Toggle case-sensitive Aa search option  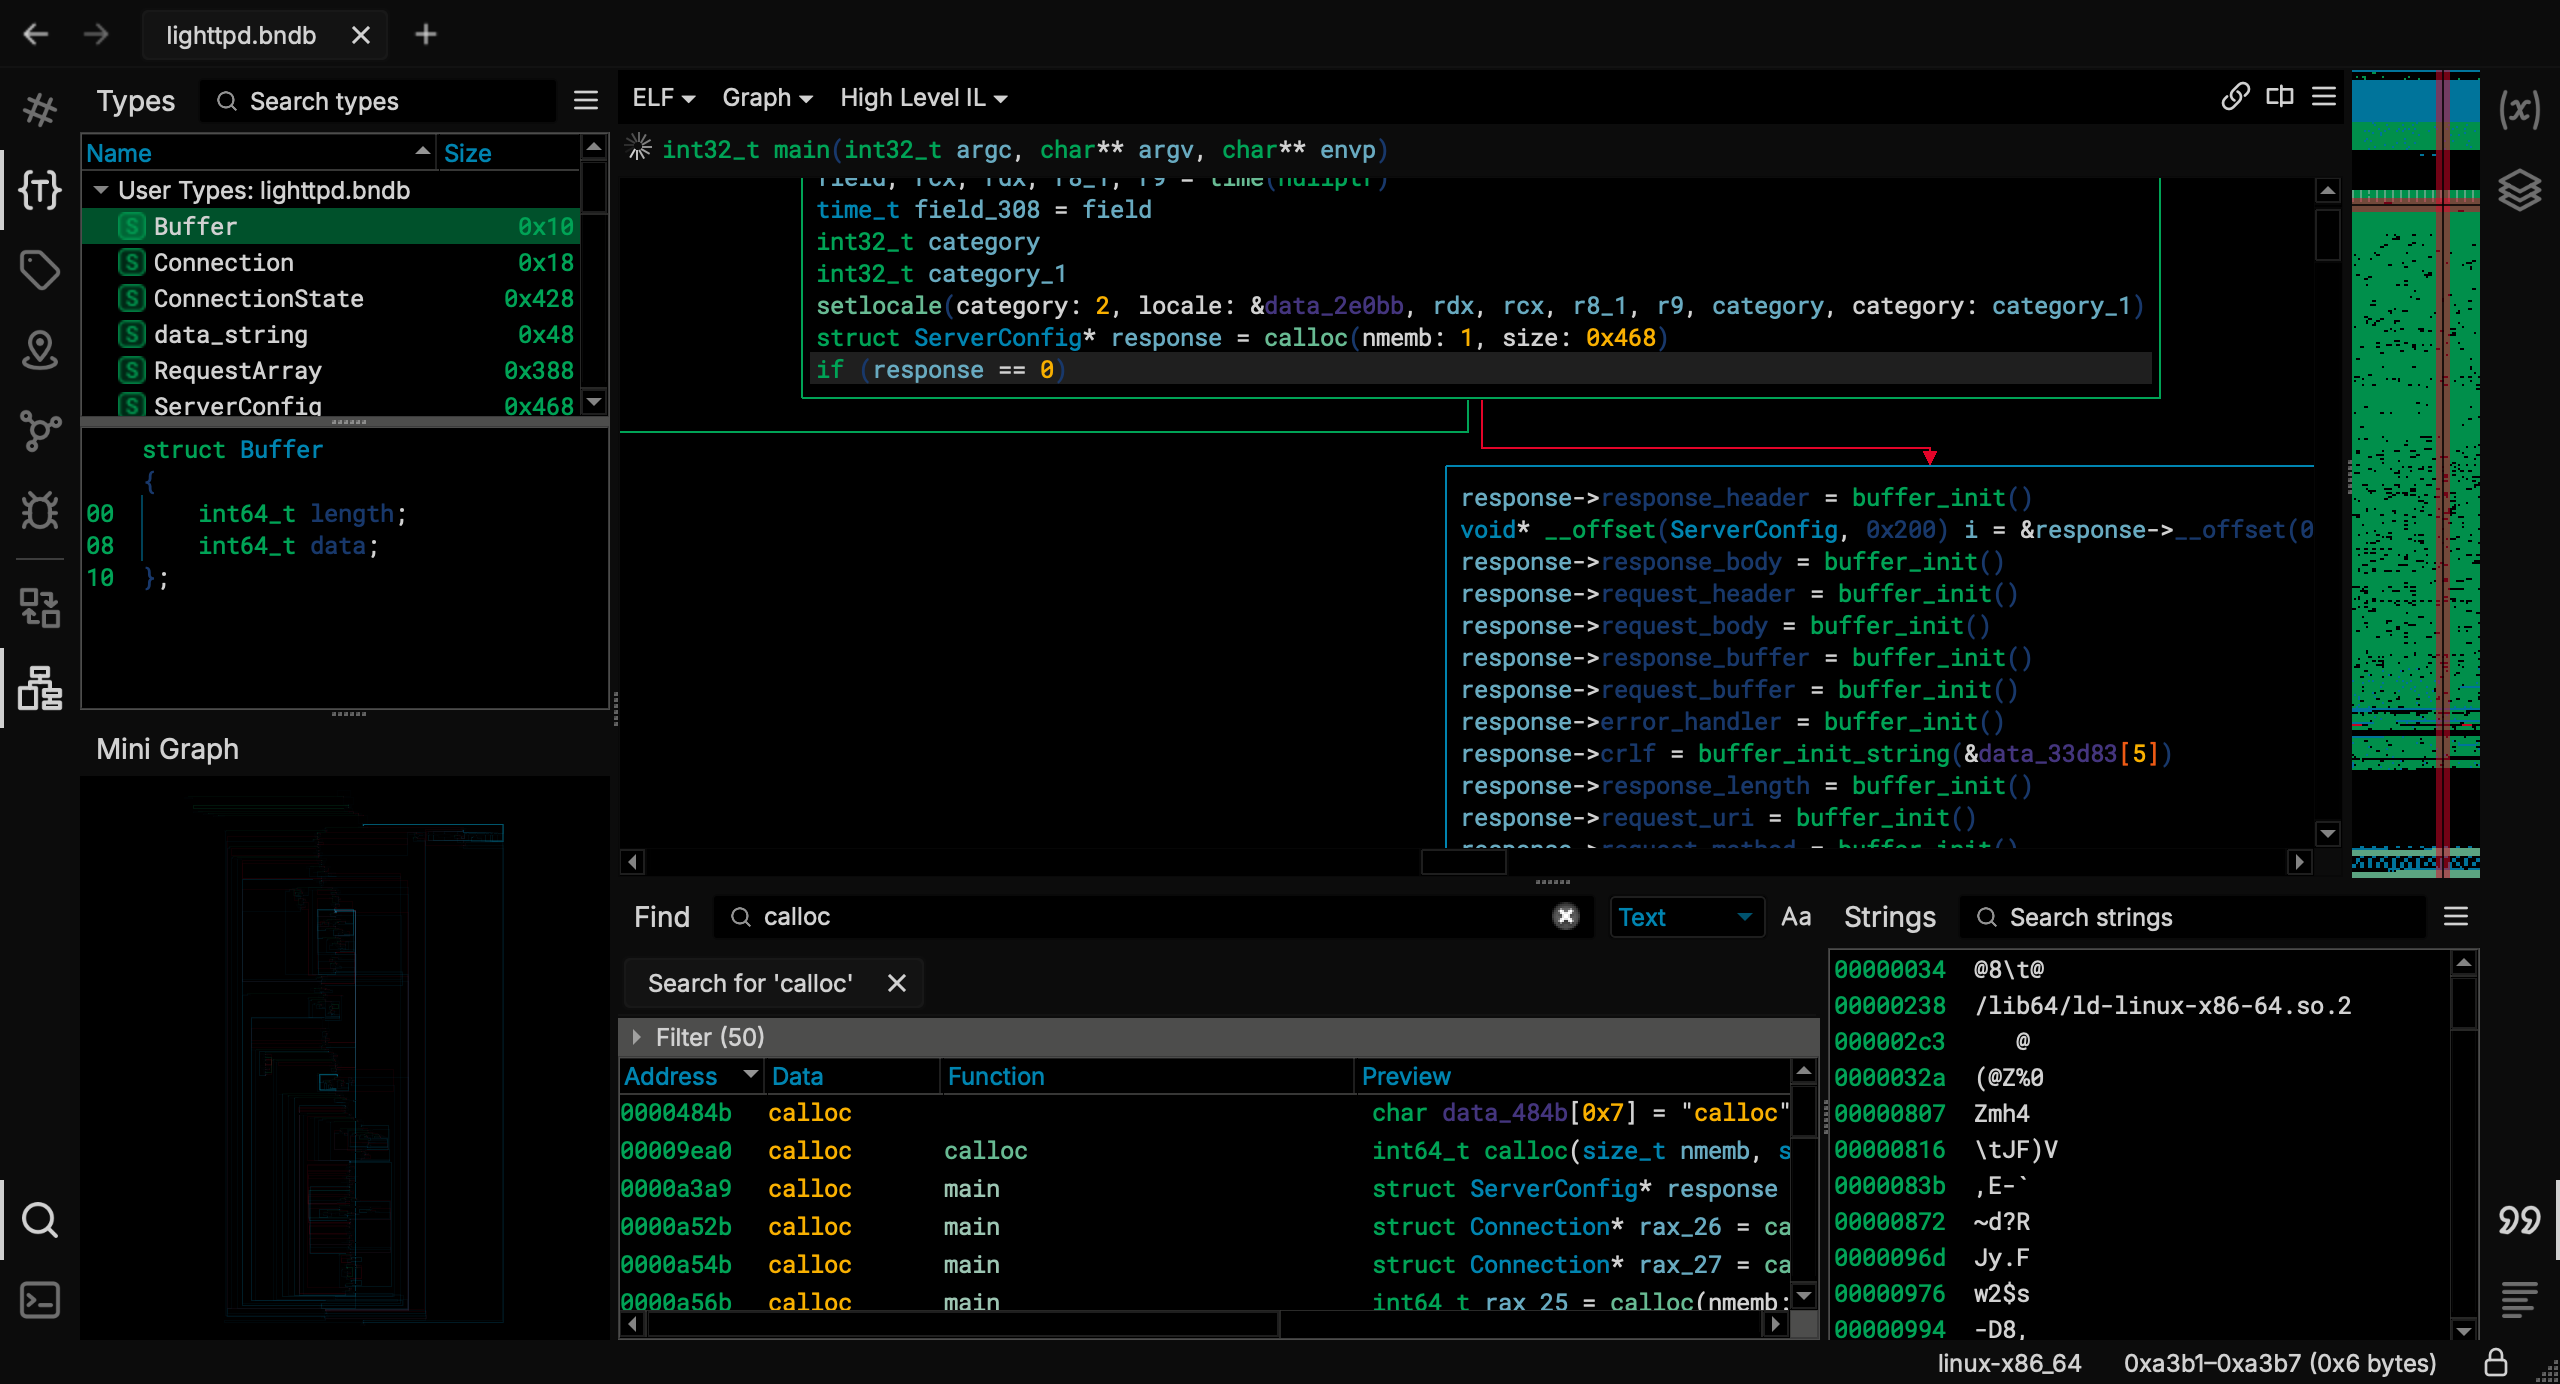pos(1796,917)
